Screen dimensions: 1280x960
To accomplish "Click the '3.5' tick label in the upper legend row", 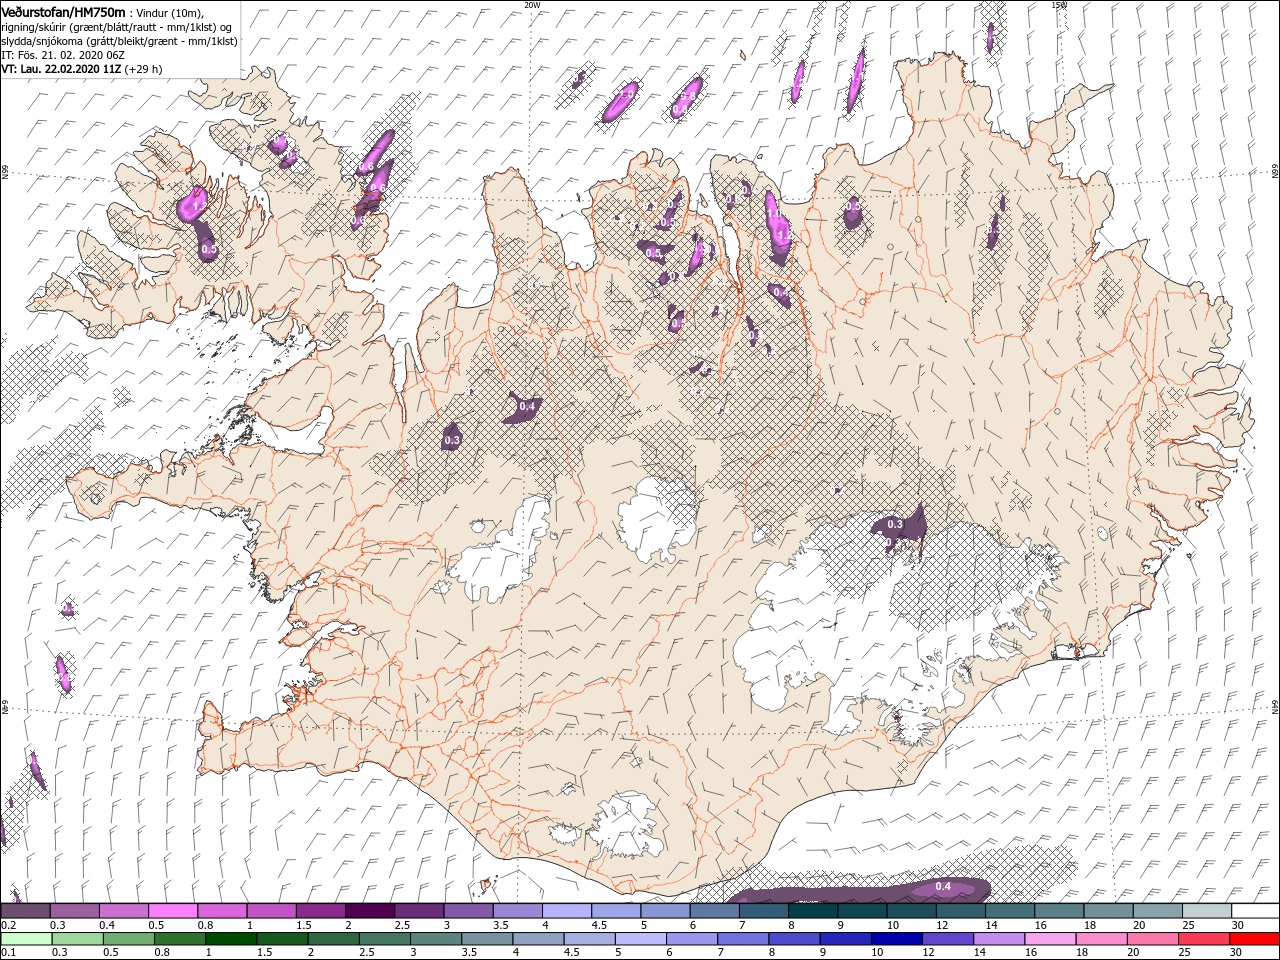I will pyautogui.click(x=501, y=925).
